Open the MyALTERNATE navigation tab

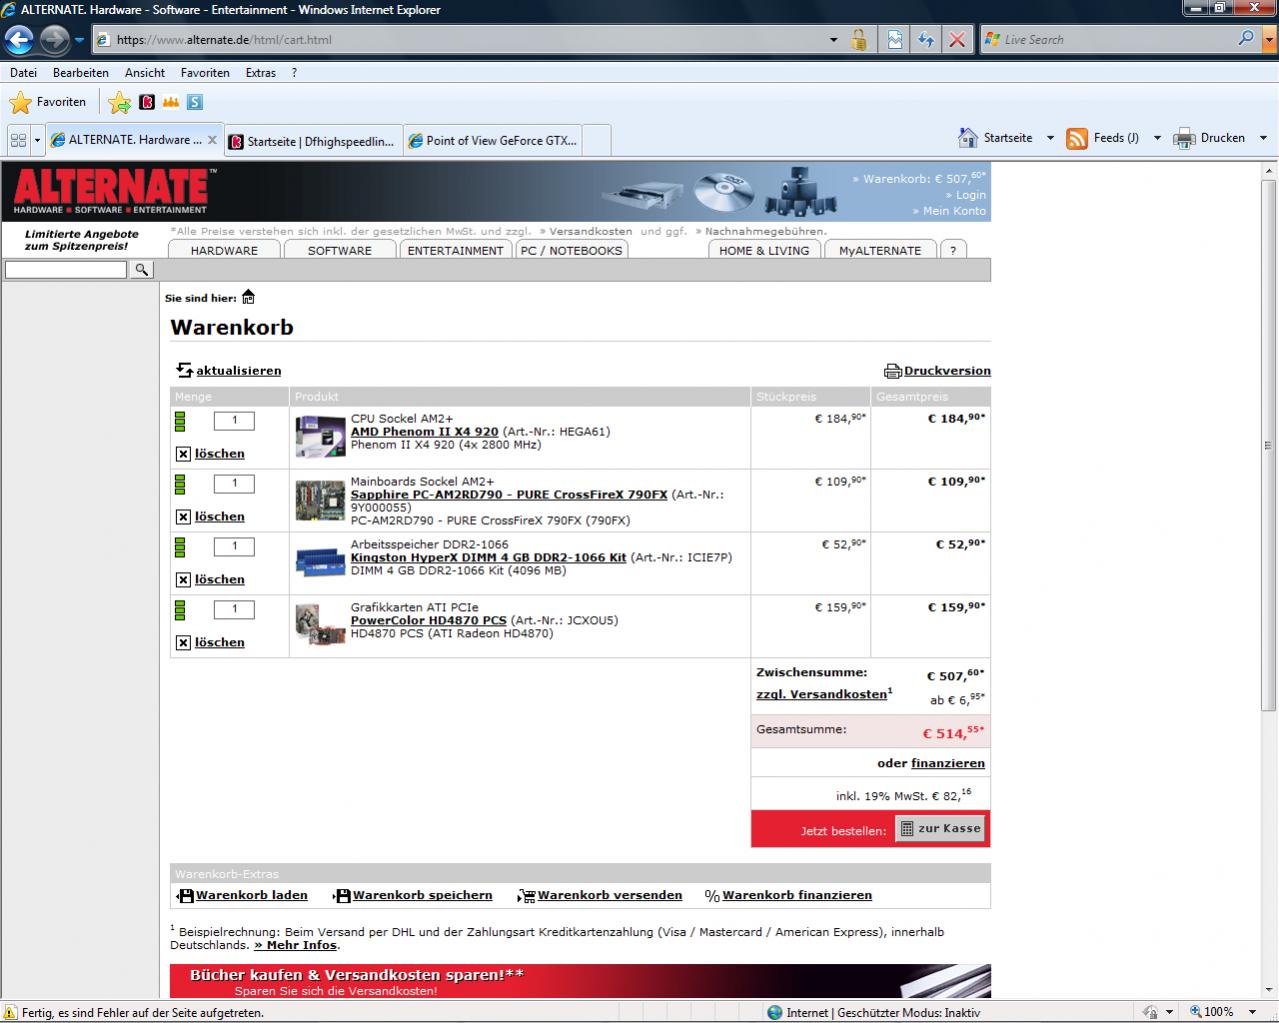pyautogui.click(x=880, y=250)
